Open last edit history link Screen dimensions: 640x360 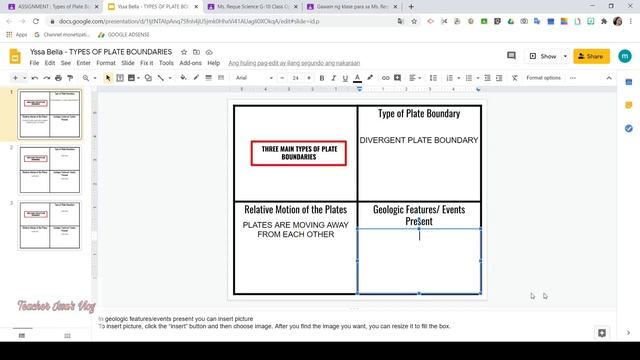click(294, 63)
